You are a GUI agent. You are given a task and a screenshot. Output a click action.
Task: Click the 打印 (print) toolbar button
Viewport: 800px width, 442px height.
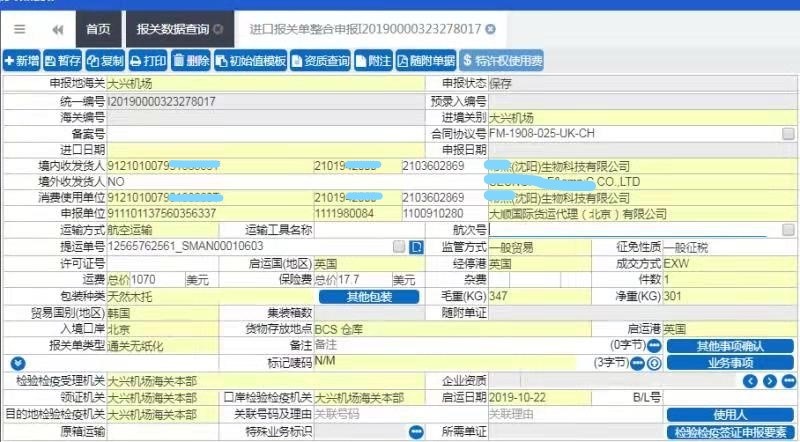click(x=148, y=62)
